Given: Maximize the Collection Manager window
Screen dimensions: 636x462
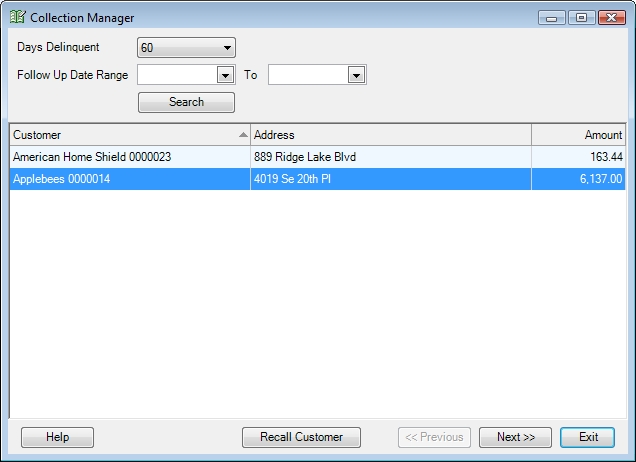Looking at the screenshot, I should (579, 18).
